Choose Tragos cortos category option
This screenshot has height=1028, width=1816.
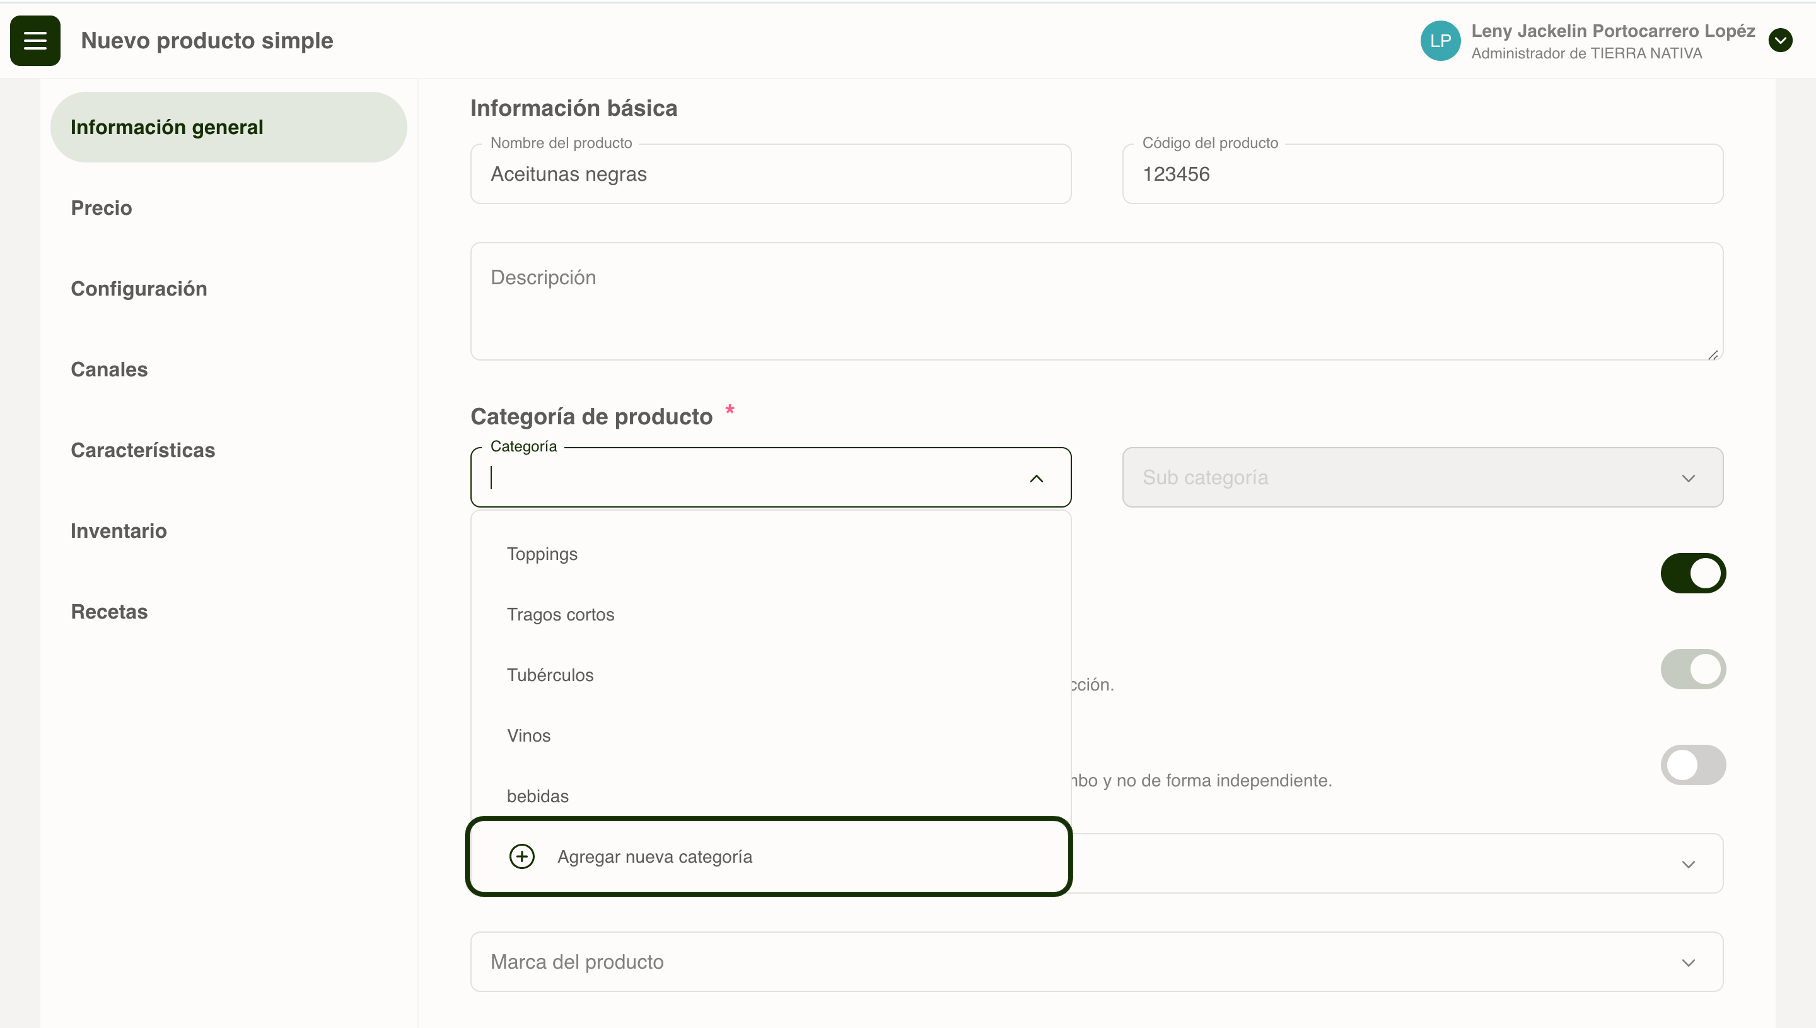(771, 615)
